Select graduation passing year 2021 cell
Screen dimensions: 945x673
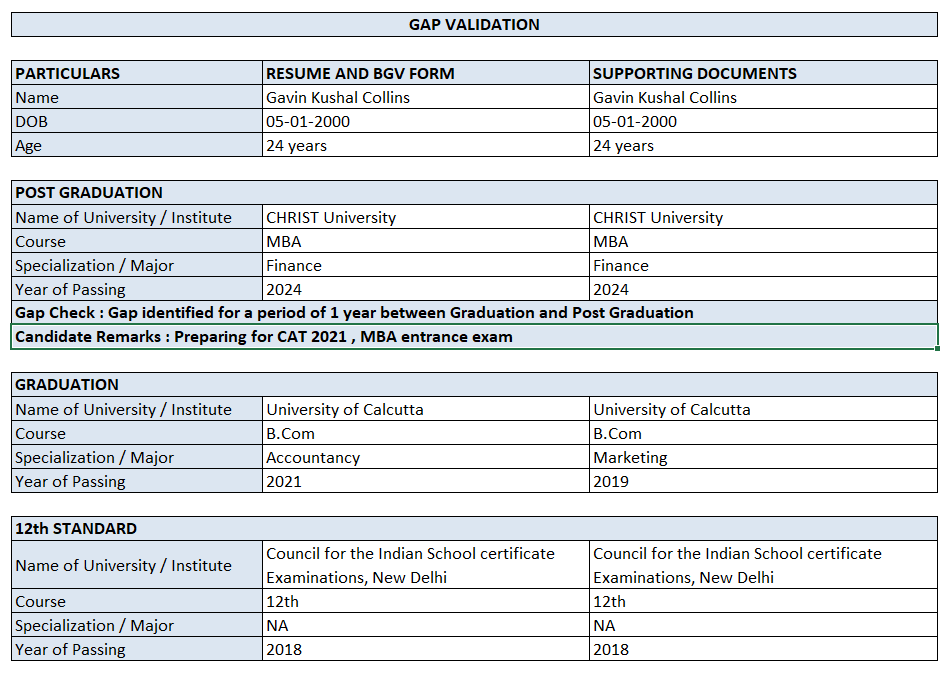point(425,481)
